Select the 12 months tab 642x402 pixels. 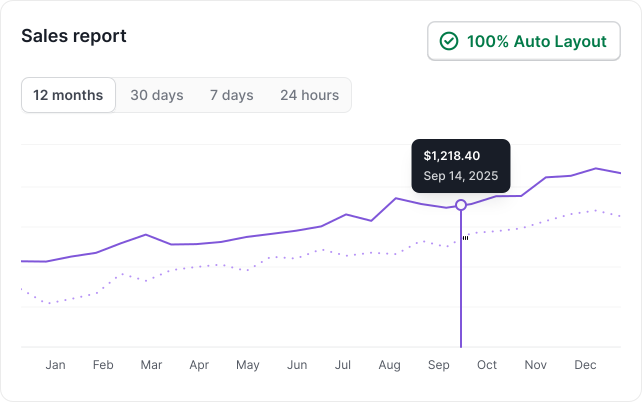(68, 95)
